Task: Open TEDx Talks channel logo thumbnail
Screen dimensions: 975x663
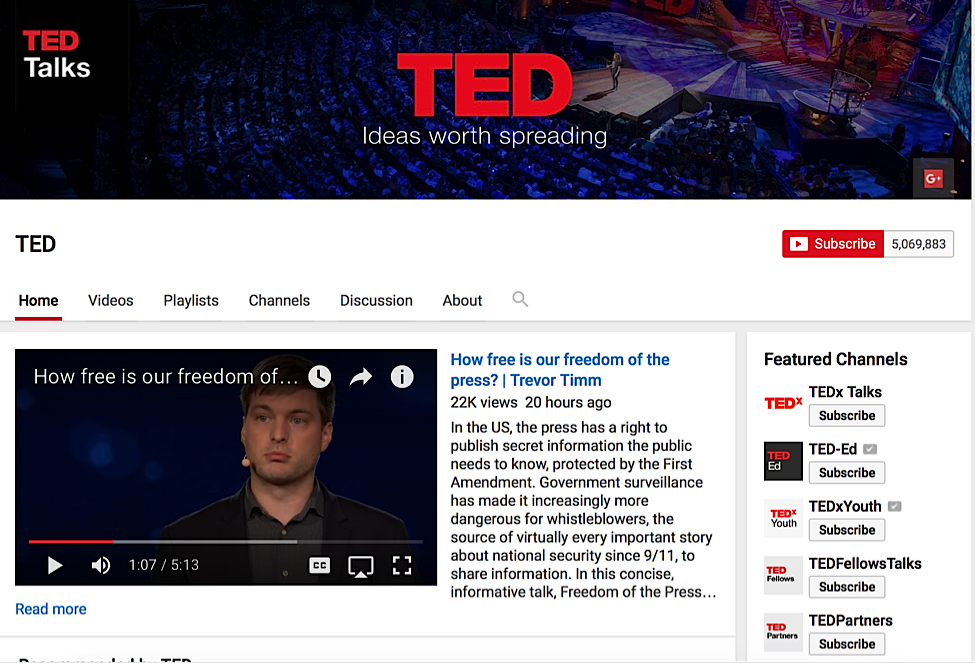Action: [783, 404]
